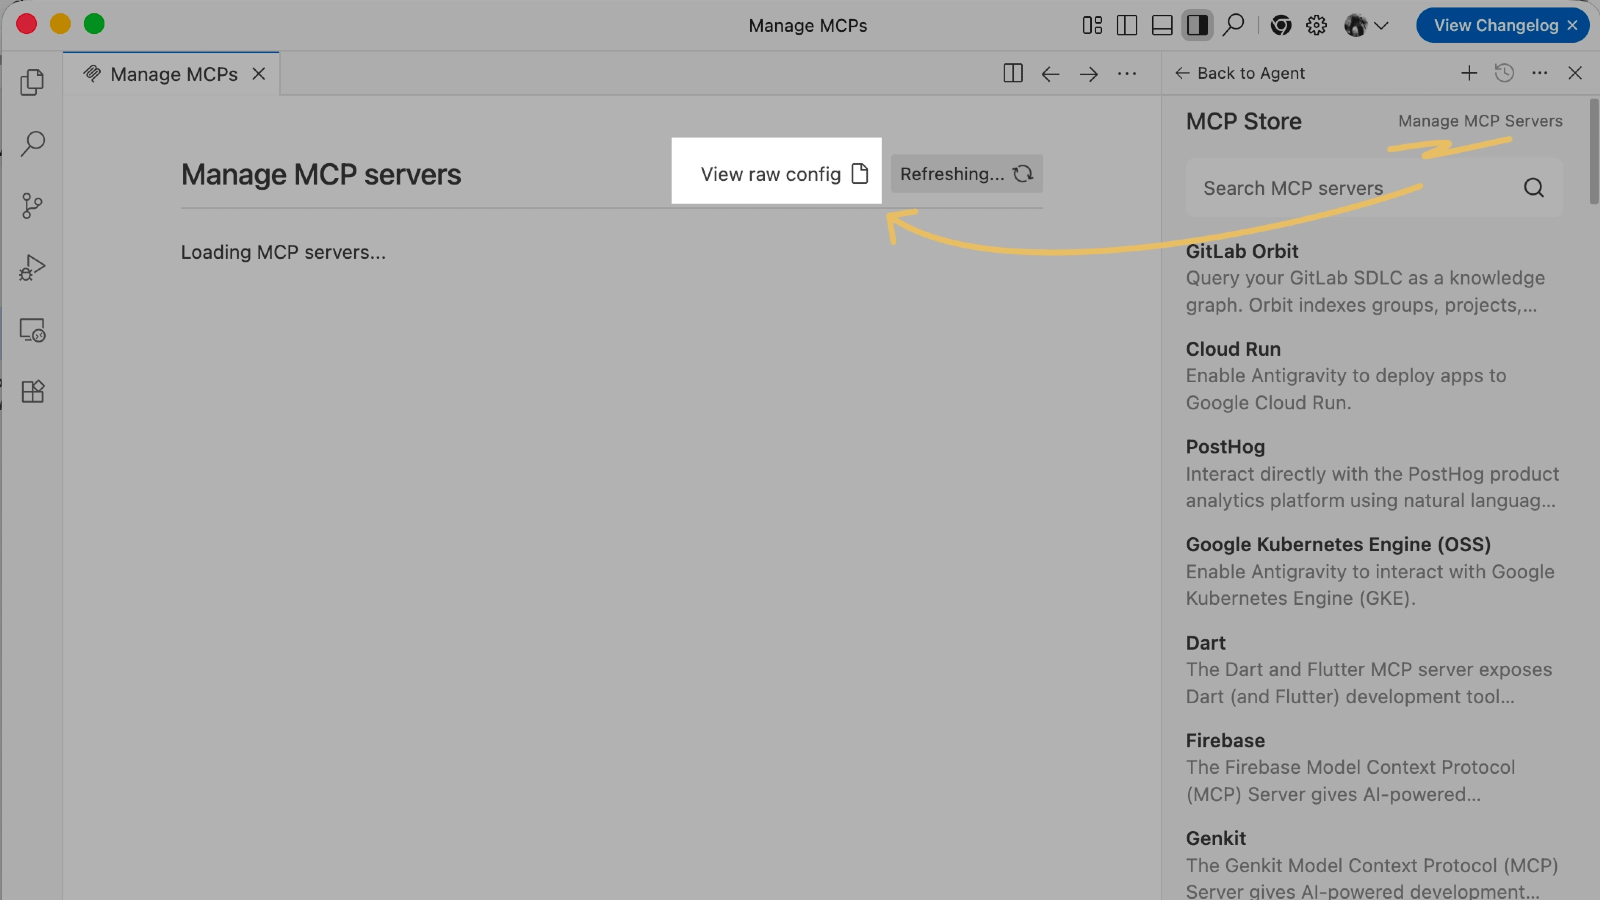Select the Manage MCPs editor tab
The width and height of the screenshot is (1600, 900).
pyautogui.click(x=172, y=74)
